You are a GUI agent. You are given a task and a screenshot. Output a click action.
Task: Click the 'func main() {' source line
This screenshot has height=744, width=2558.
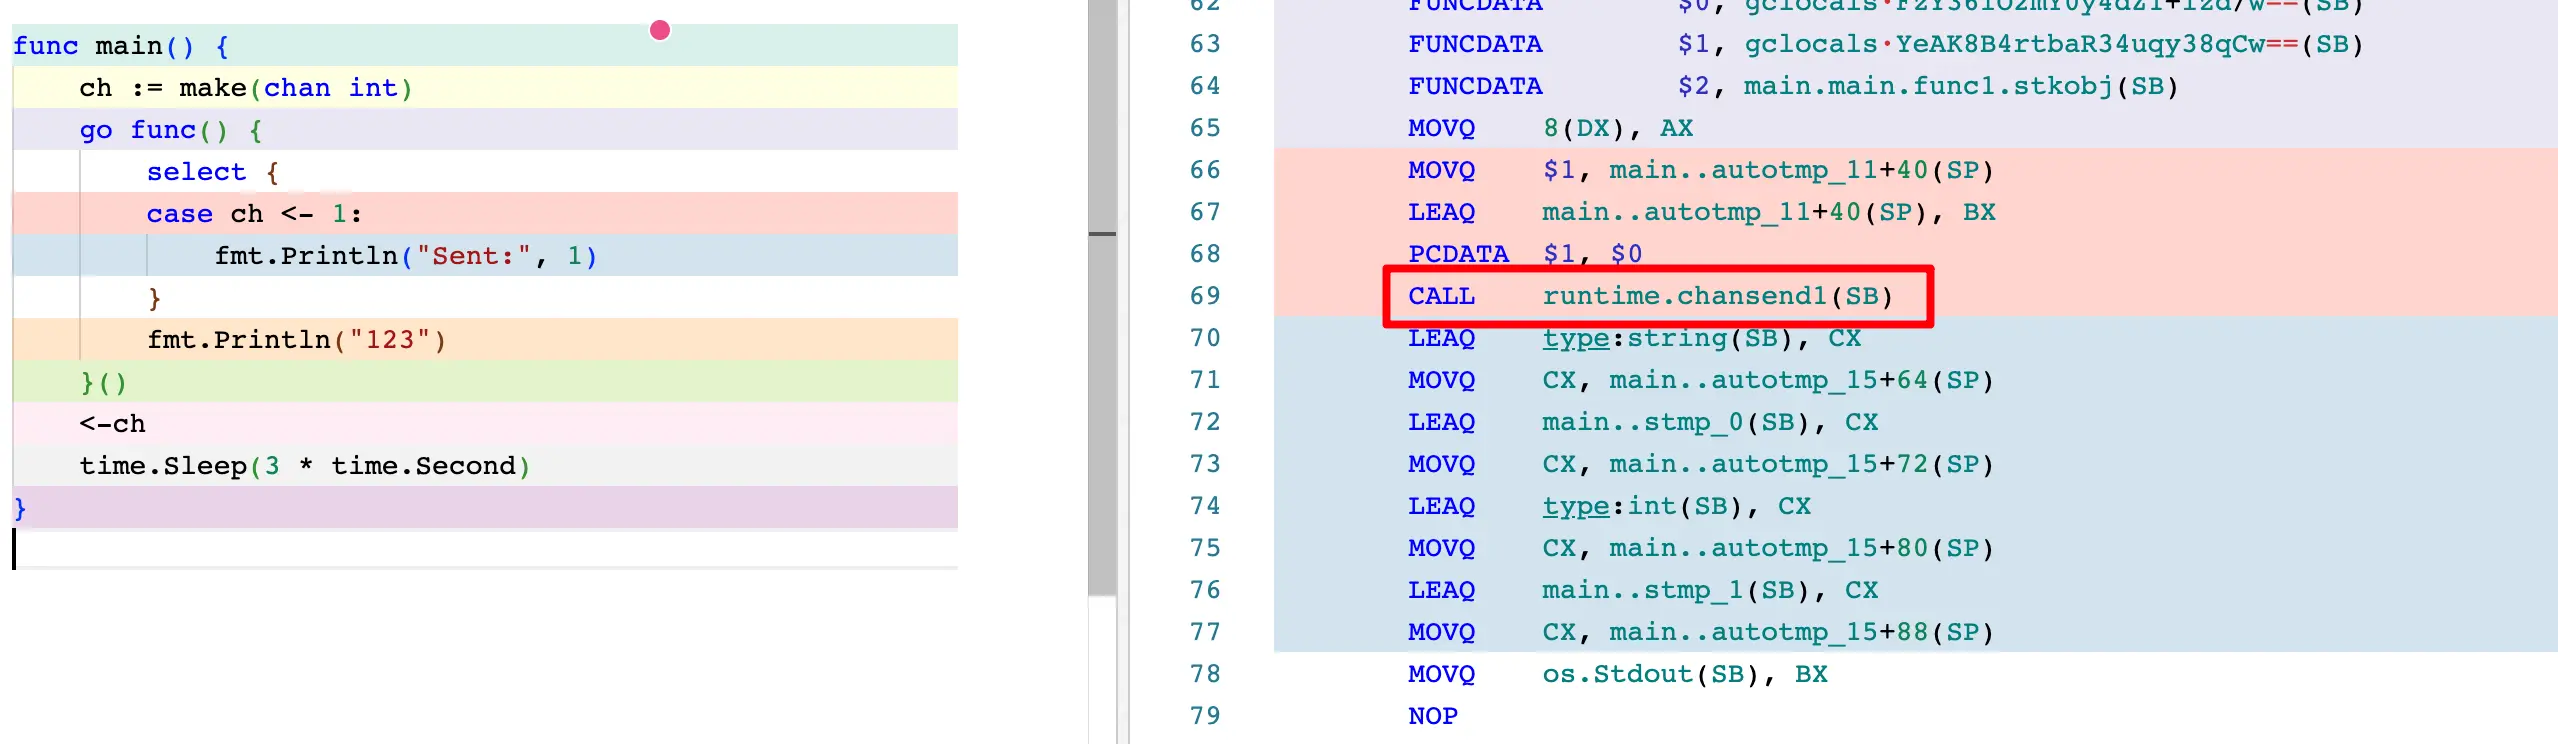pos(120,46)
